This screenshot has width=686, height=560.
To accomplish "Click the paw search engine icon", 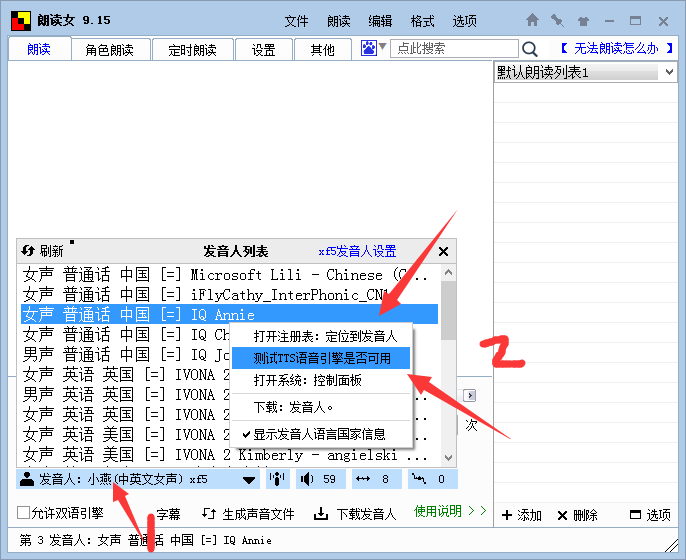I will pyautogui.click(x=368, y=48).
